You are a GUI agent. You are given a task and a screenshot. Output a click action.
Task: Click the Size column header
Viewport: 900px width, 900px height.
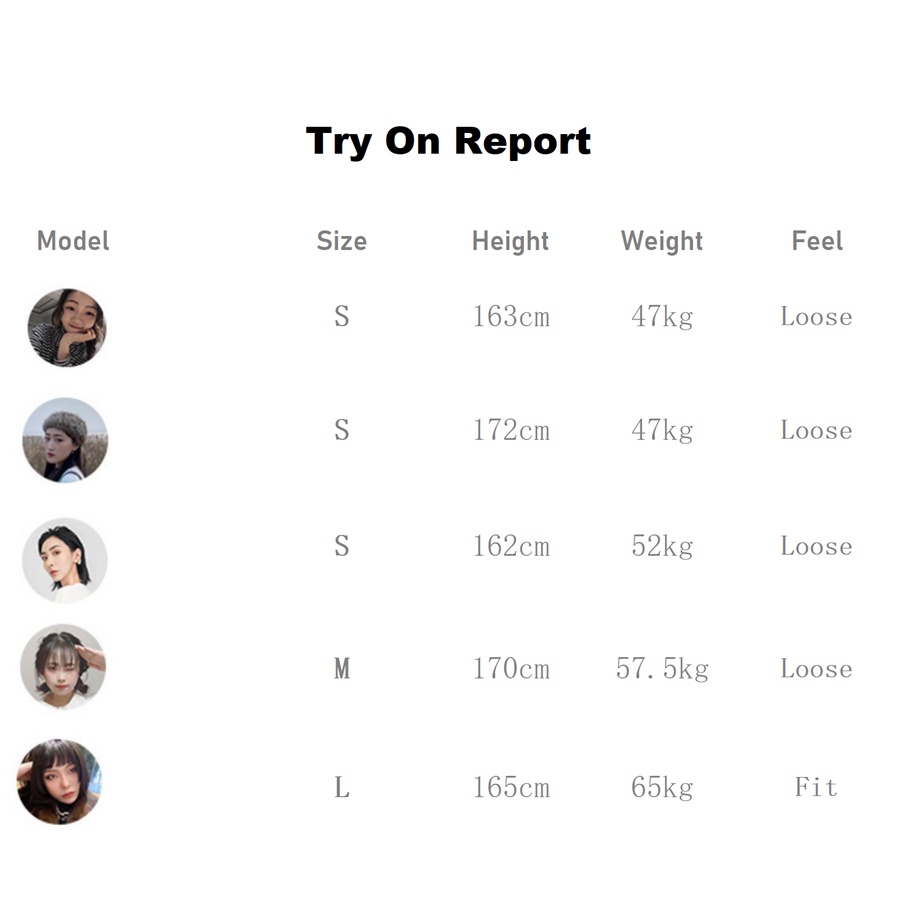click(341, 241)
